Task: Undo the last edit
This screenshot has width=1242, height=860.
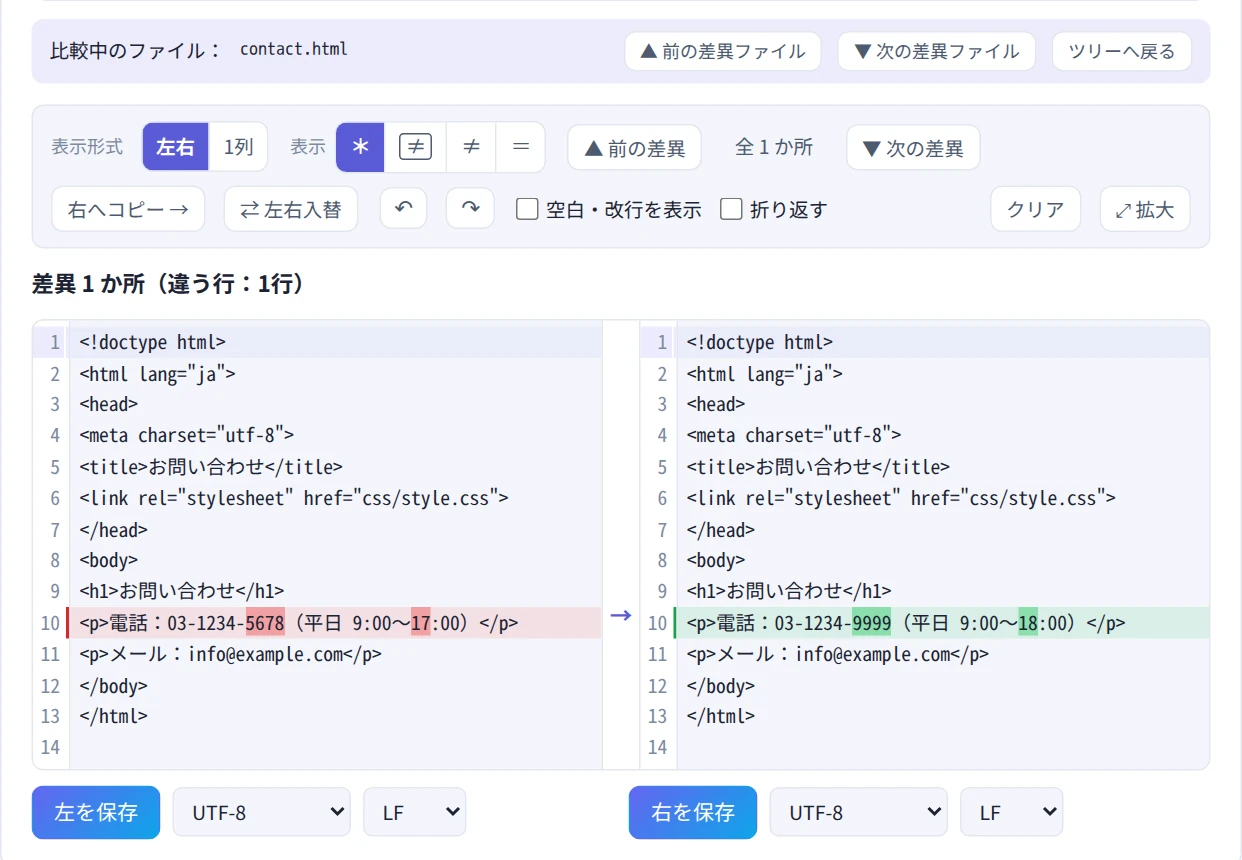Action: pos(404,208)
